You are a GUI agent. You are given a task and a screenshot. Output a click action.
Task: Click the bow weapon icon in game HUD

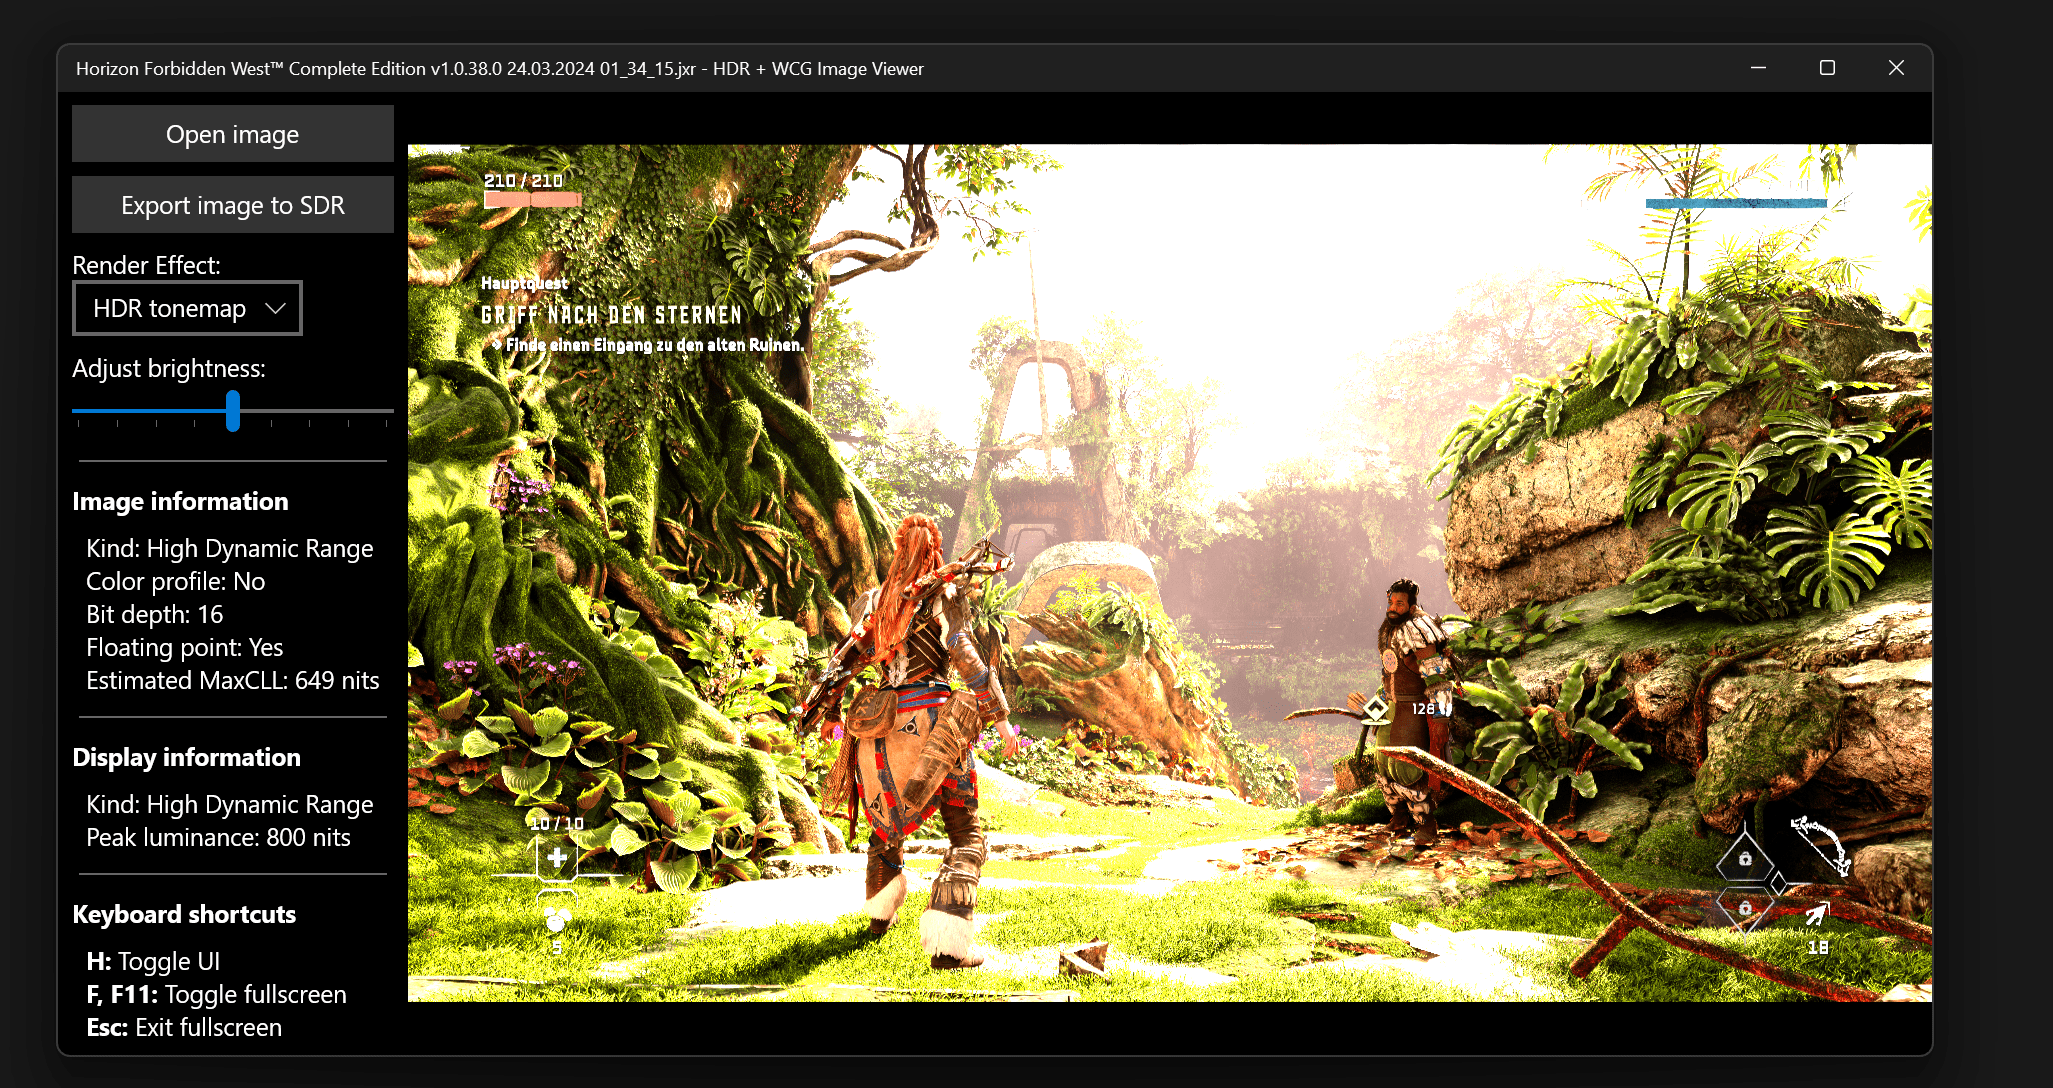(1820, 846)
